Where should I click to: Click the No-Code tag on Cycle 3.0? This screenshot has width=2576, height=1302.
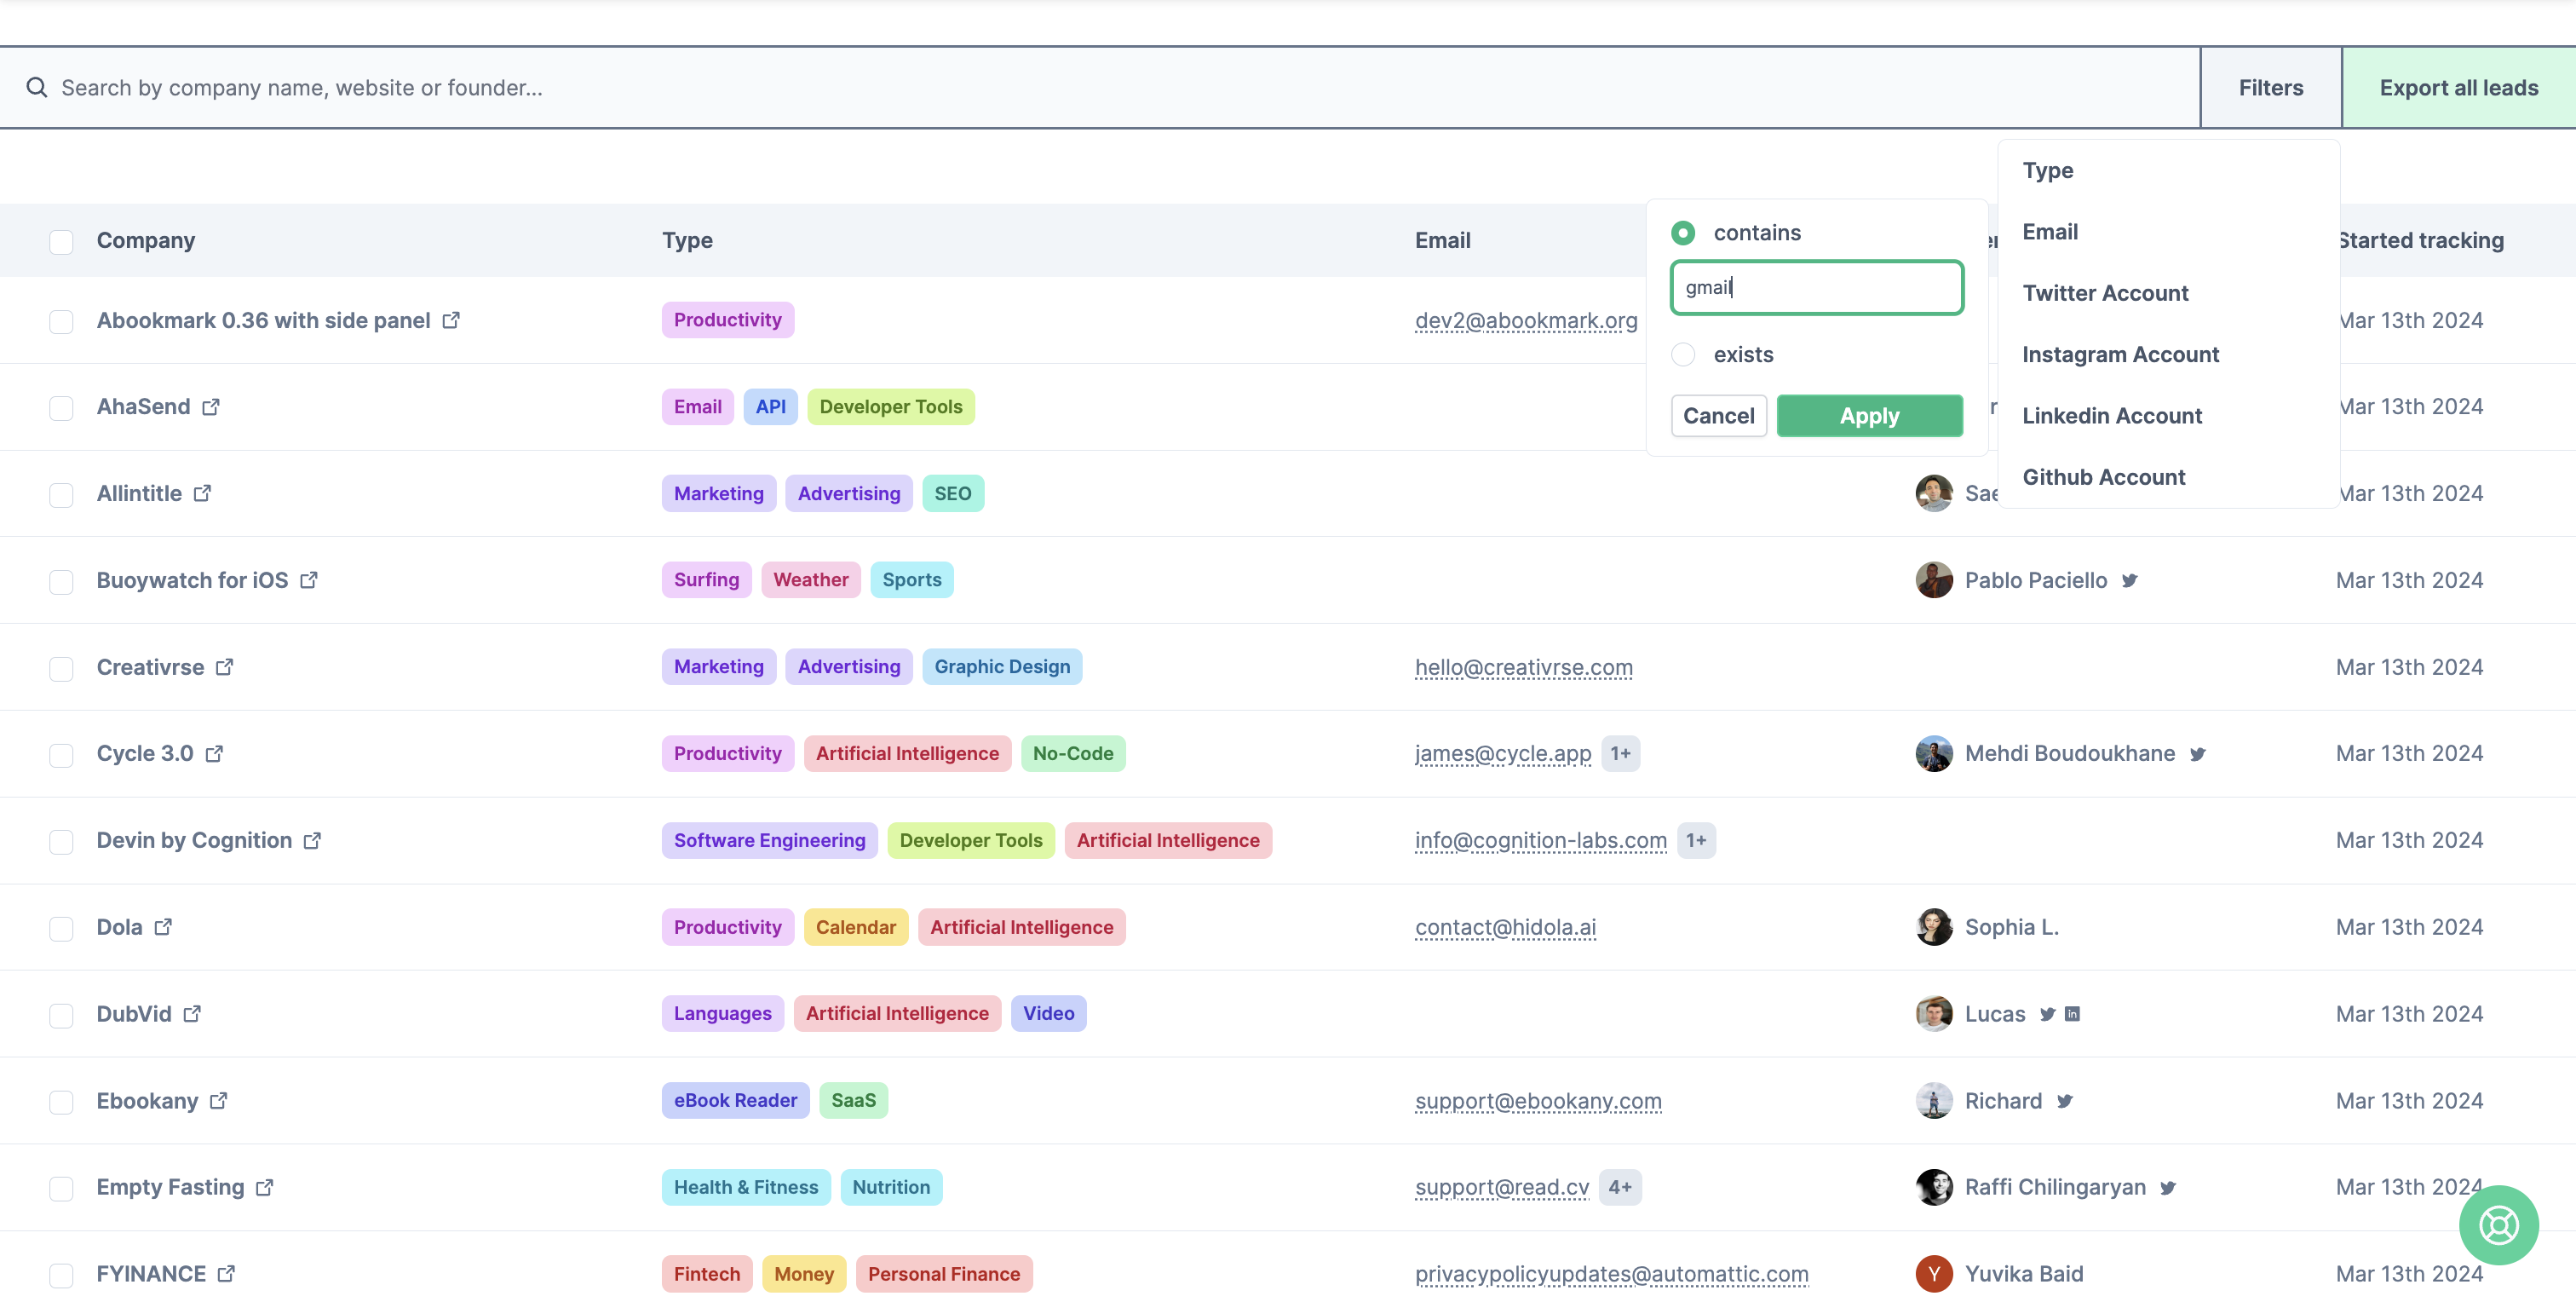tap(1072, 753)
